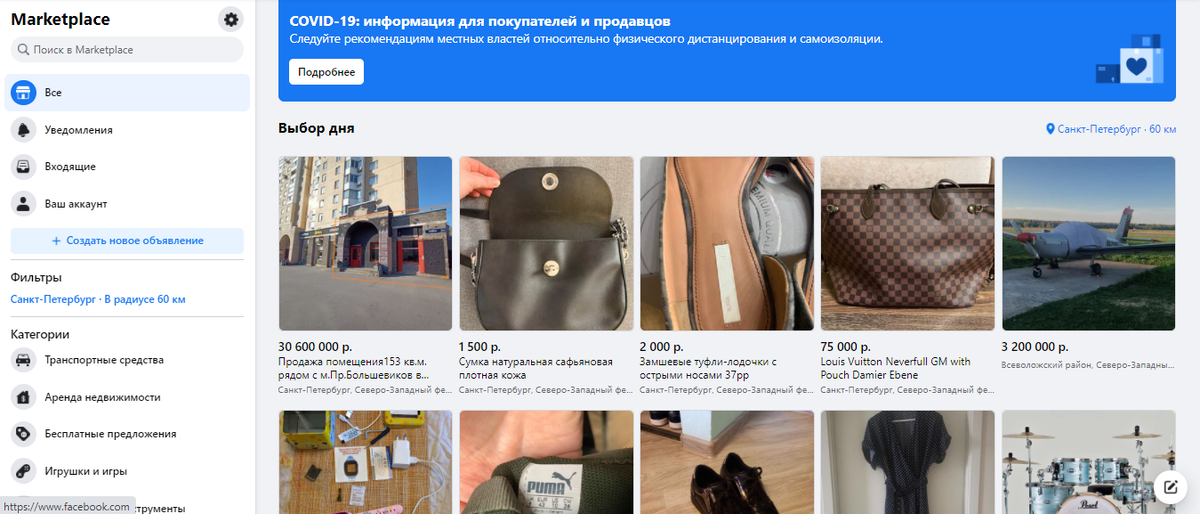Click the tag icon for Бесплатные предложения
This screenshot has height=514, width=1200.
pos(23,434)
